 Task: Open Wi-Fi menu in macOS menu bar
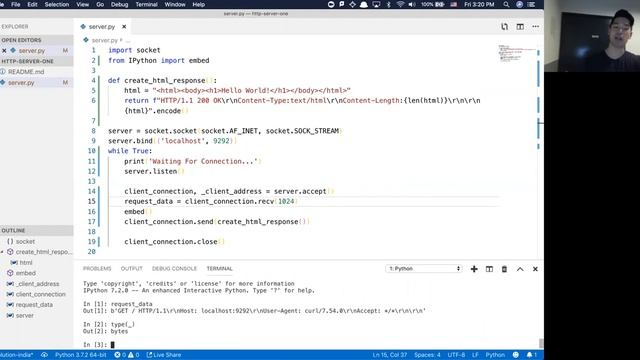click(400, 4)
